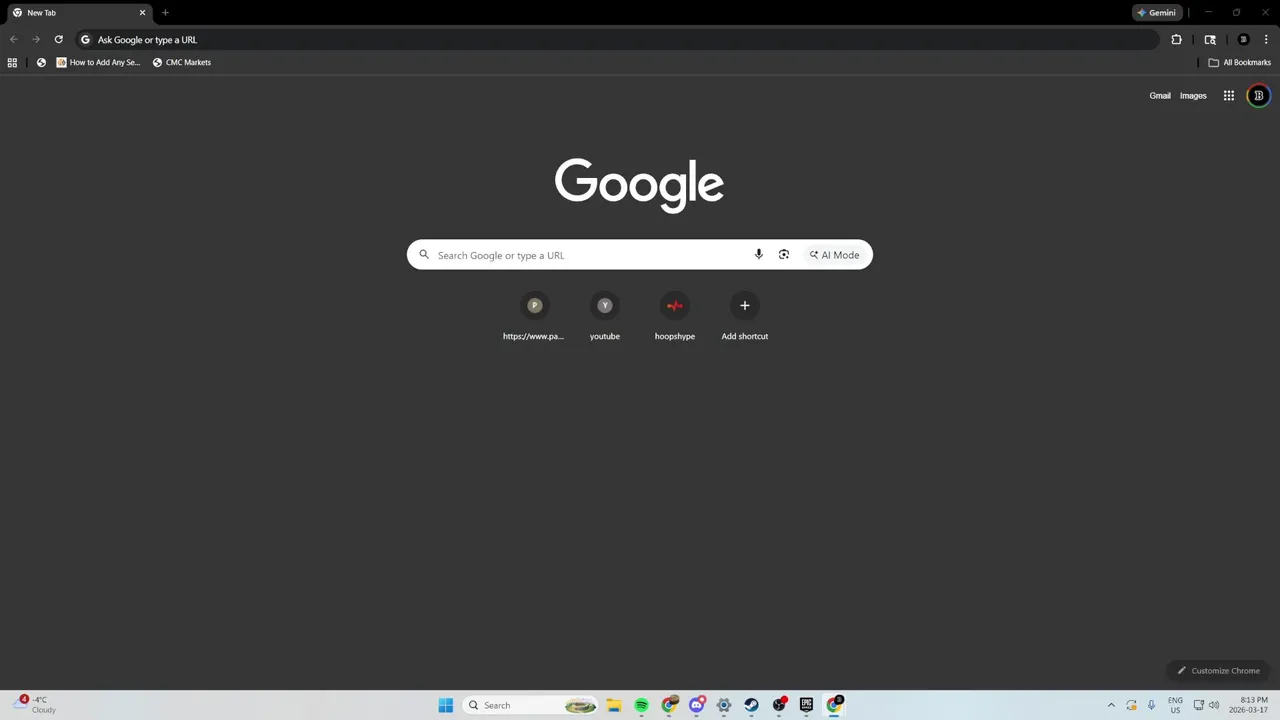Close the New Tab tab
Viewport: 1280px width, 720px height.
click(x=142, y=13)
